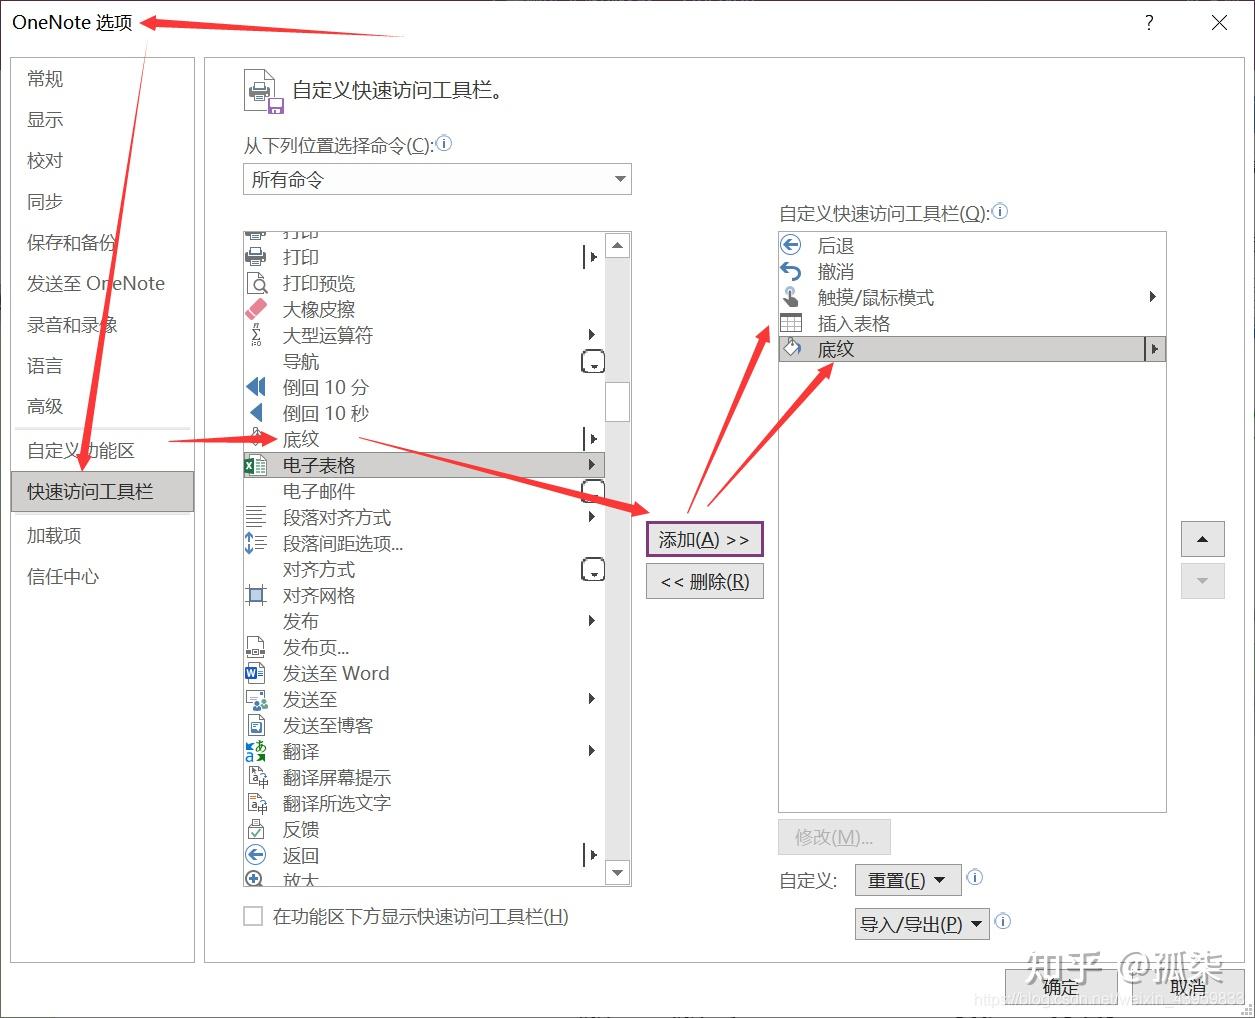1255x1018 pixels.
Task: Click the move up arrow button
Action: (x=1203, y=539)
